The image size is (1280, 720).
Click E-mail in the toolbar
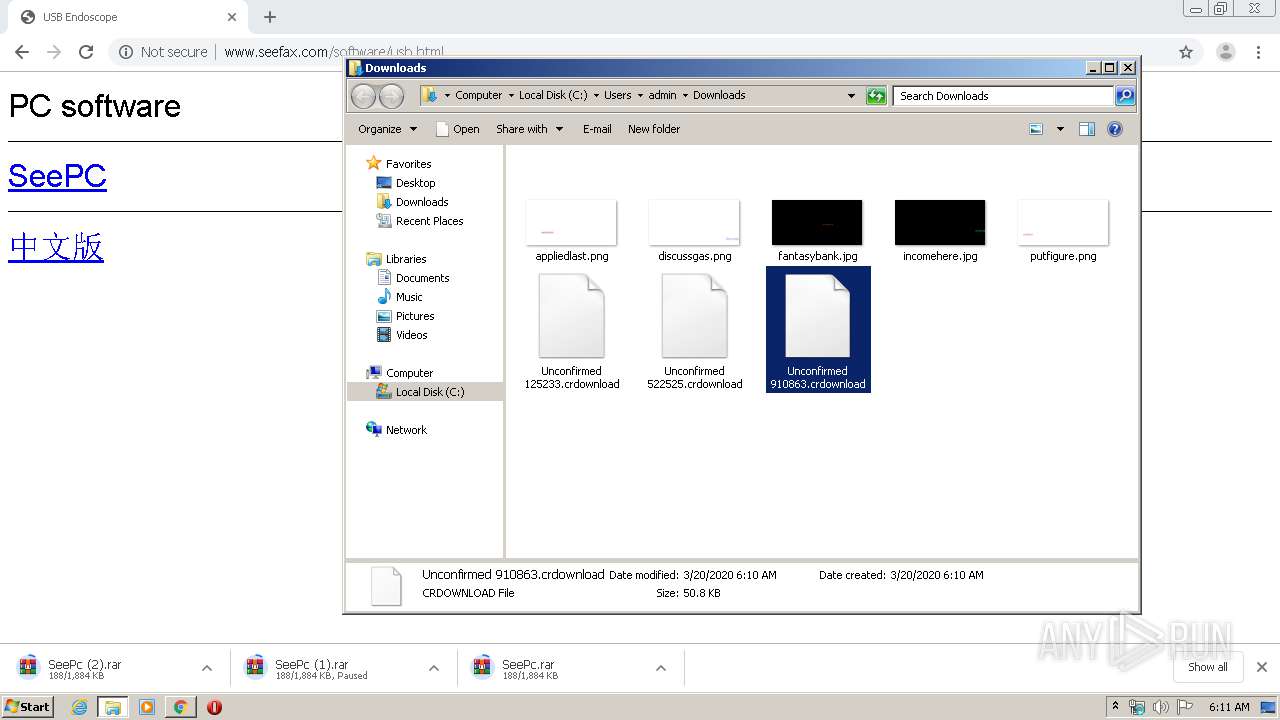coord(597,129)
